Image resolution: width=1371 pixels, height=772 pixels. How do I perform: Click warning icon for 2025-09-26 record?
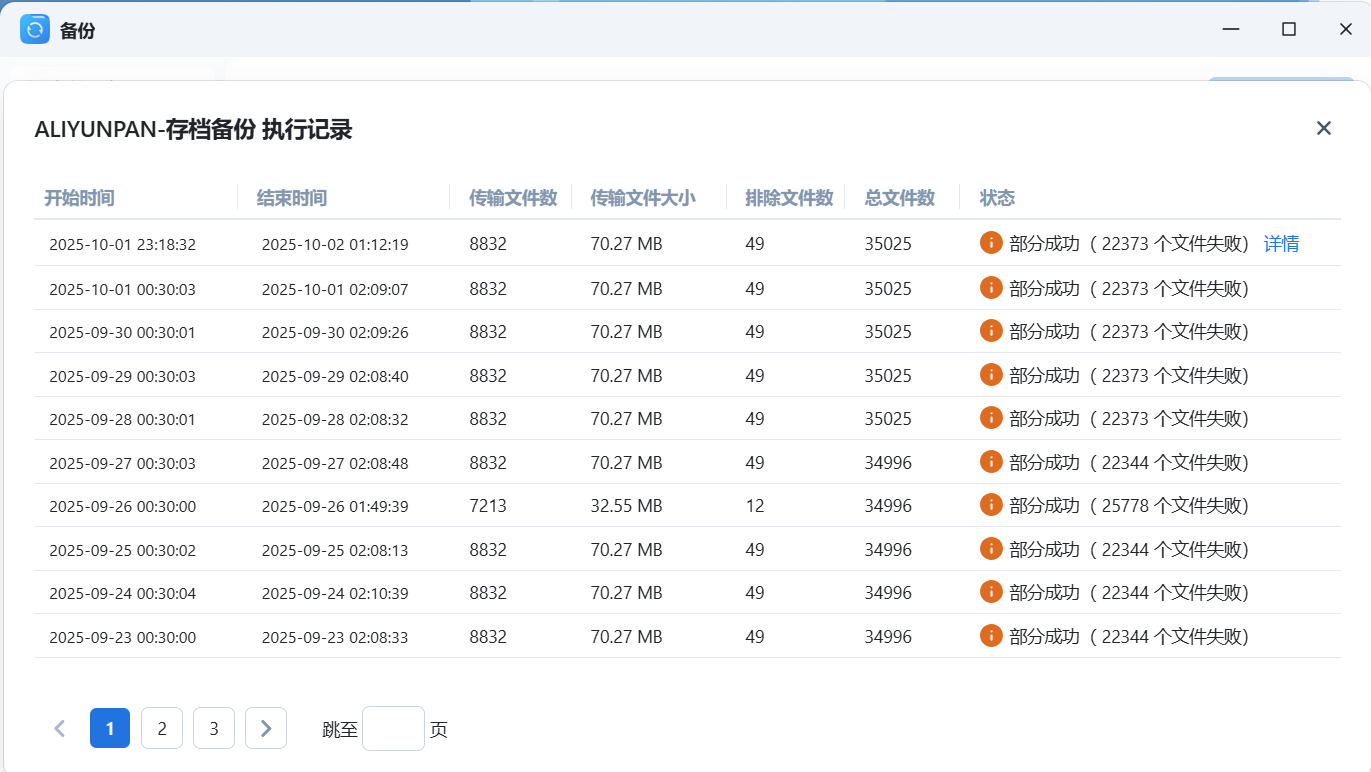(x=991, y=505)
